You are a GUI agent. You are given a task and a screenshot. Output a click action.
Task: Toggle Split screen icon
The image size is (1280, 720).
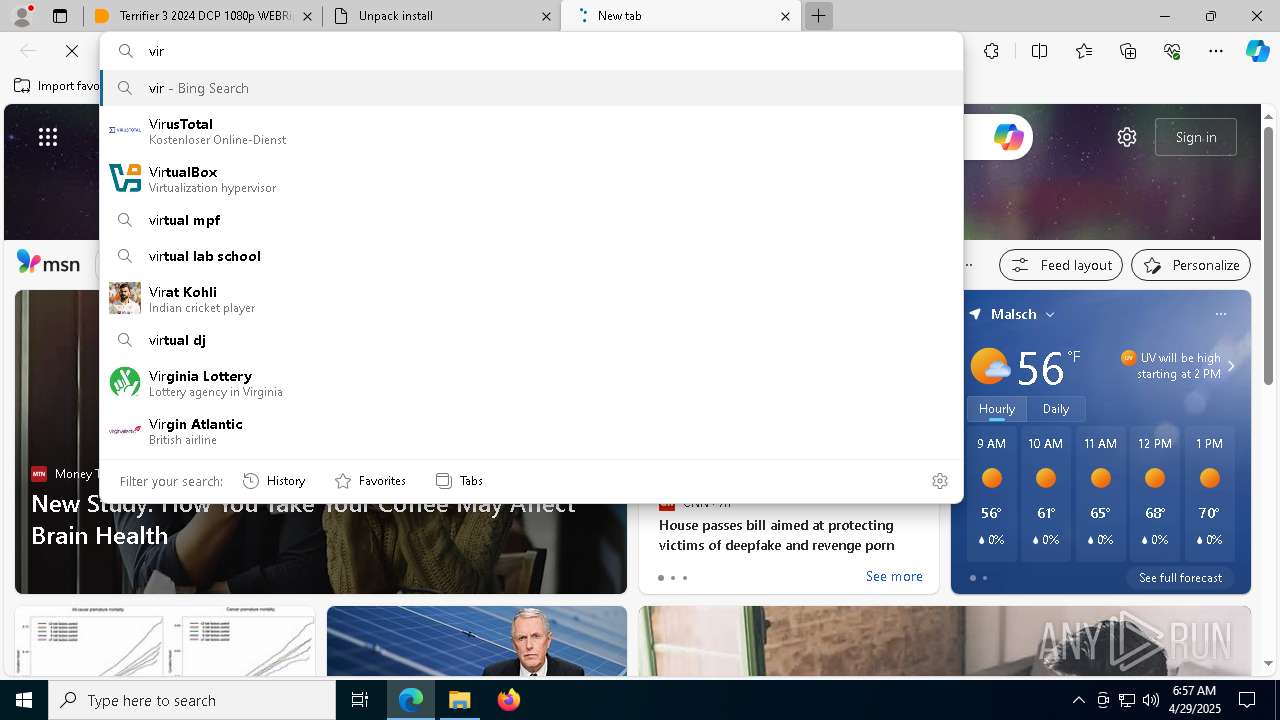[1039, 51]
